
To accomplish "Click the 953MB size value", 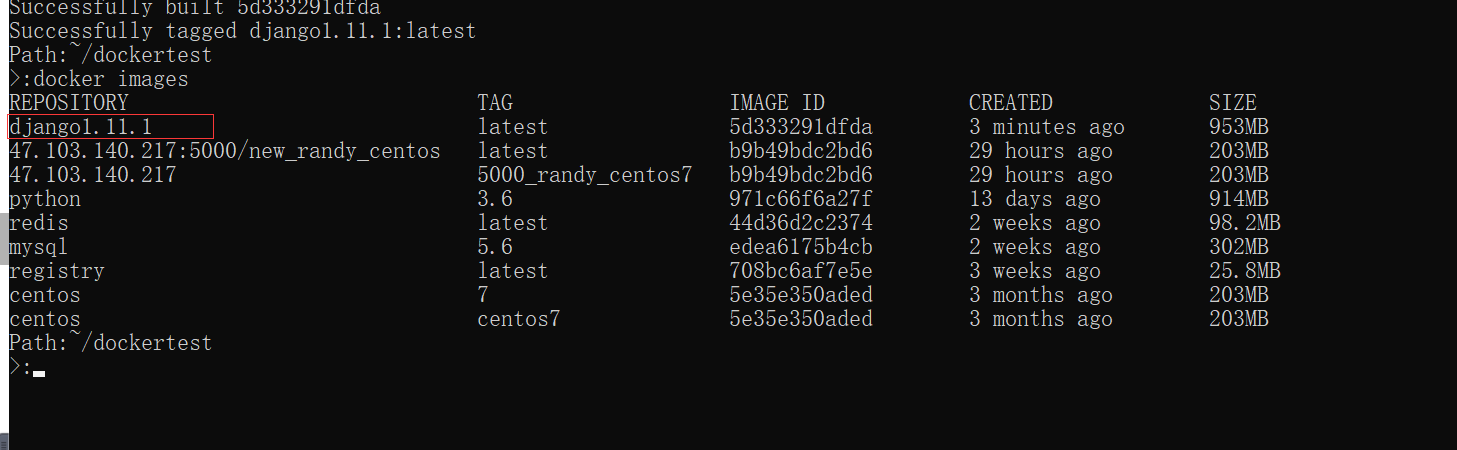I will 1238,127.
